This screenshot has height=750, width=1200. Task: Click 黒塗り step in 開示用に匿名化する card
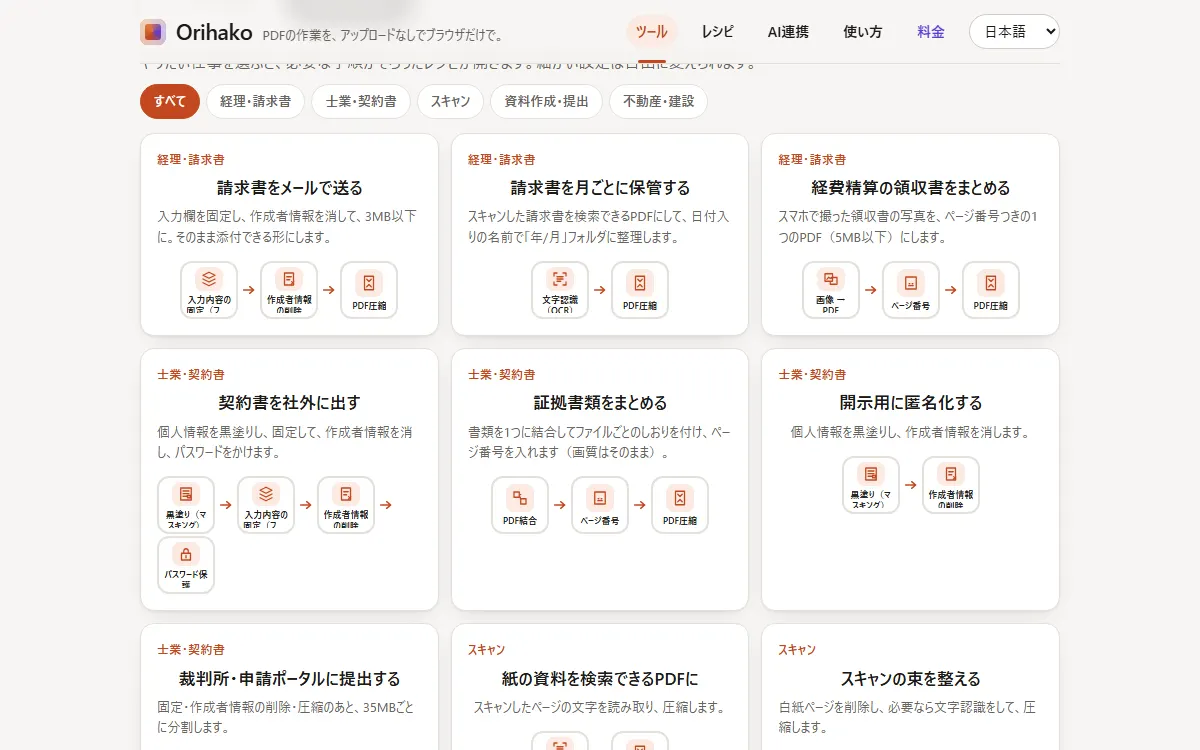(871, 485)
